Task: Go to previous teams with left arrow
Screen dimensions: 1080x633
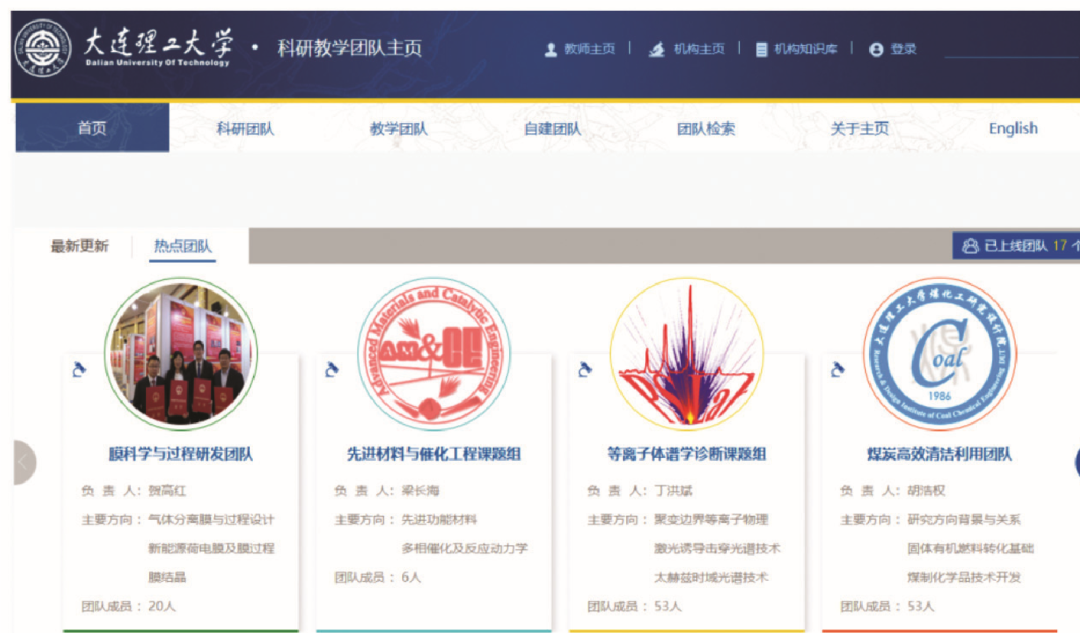Action: (x=22, y=462)
